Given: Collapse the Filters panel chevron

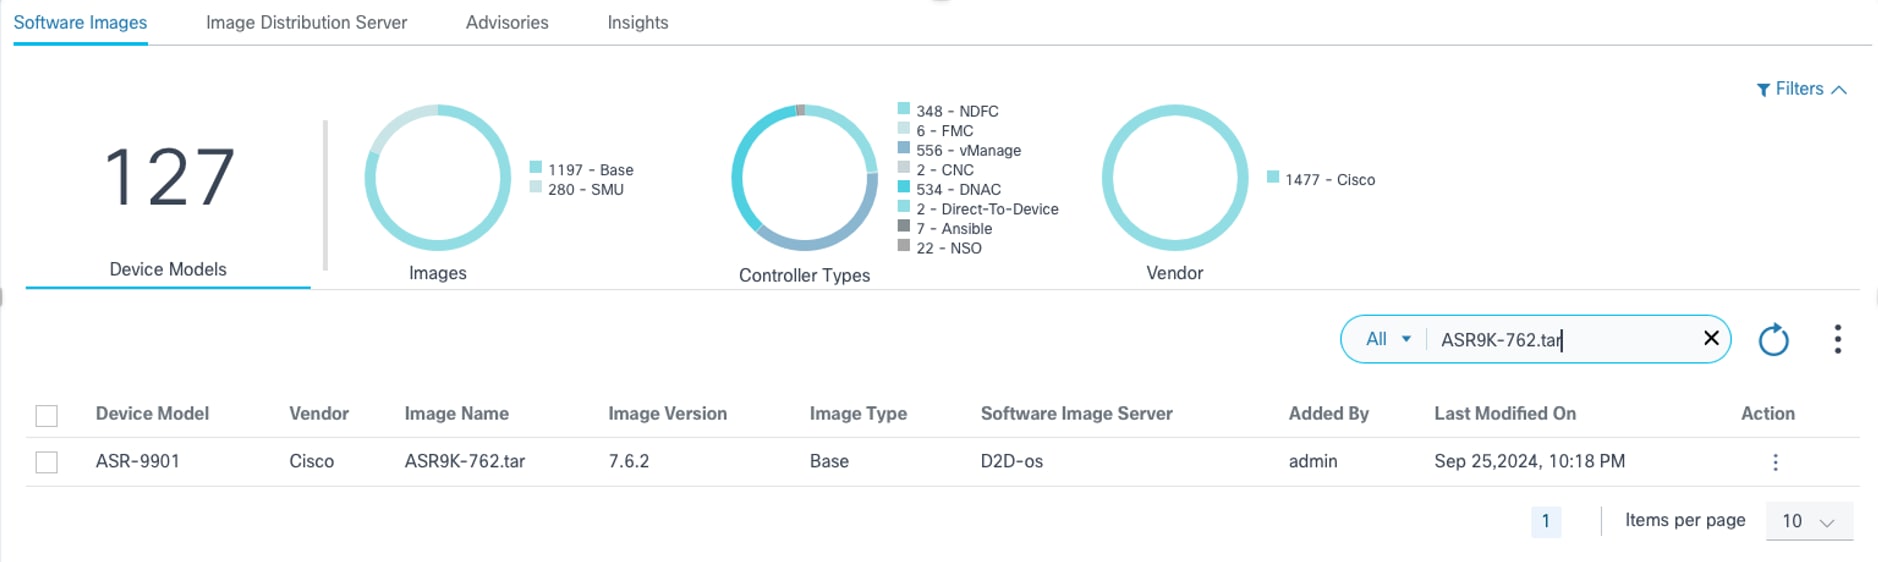Looking at the screenshot, I should [1839, 90].
